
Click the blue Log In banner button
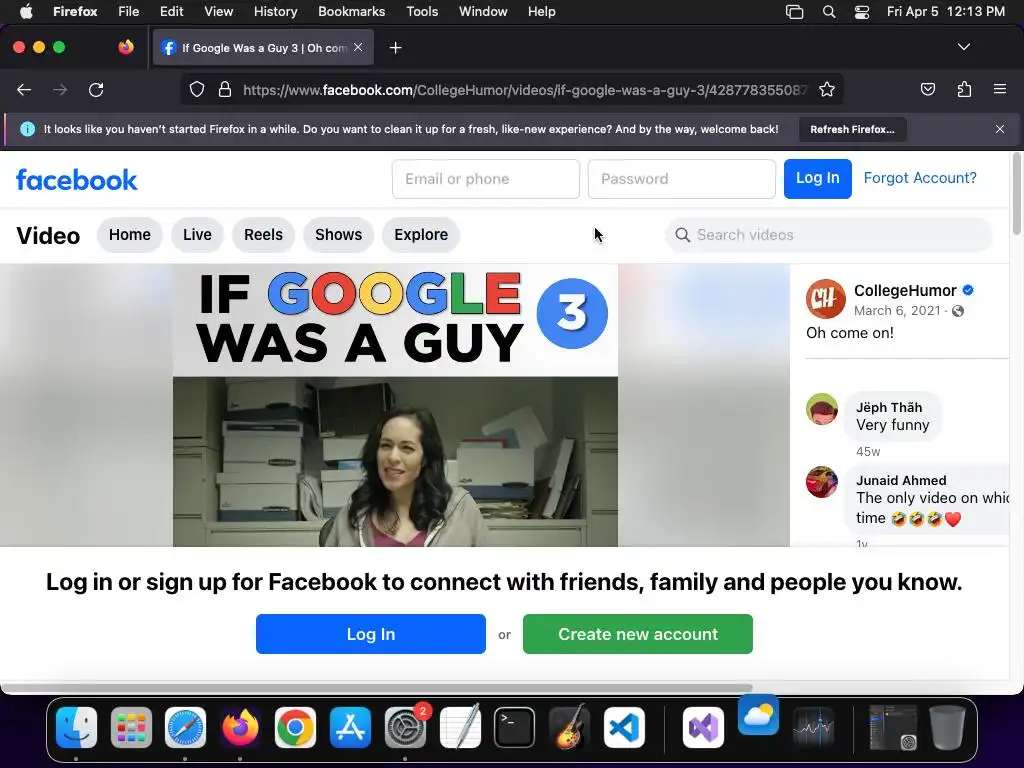[371, 634]
